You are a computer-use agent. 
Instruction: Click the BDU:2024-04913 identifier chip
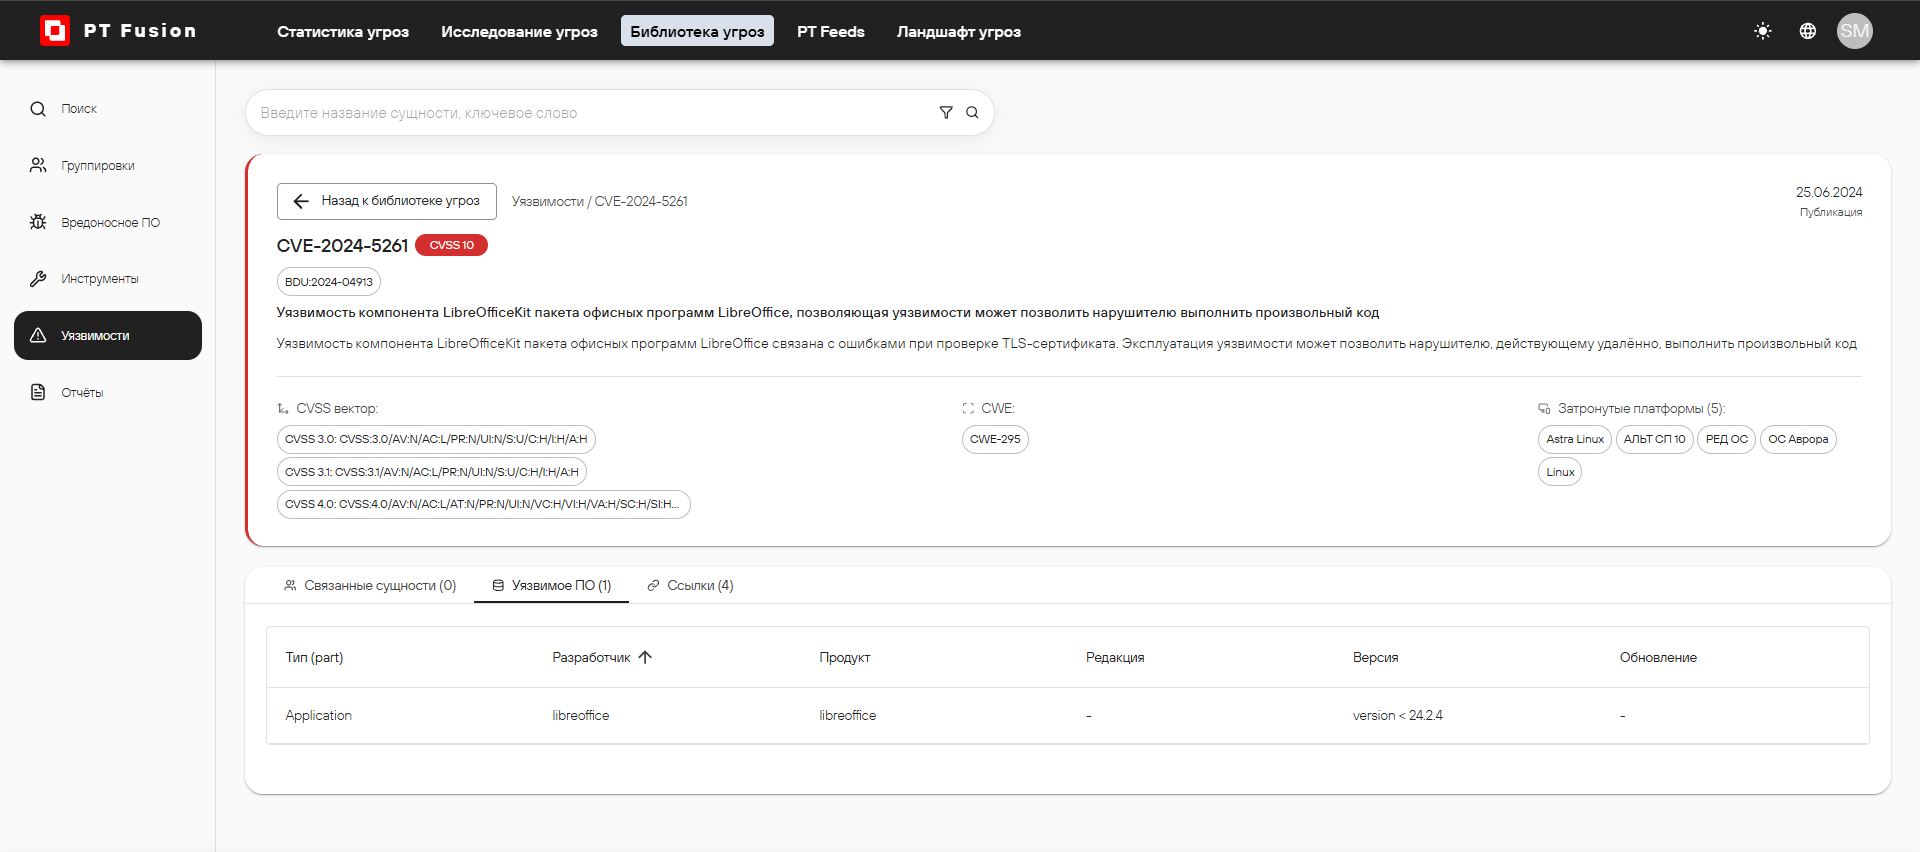[x=329, y=282]
